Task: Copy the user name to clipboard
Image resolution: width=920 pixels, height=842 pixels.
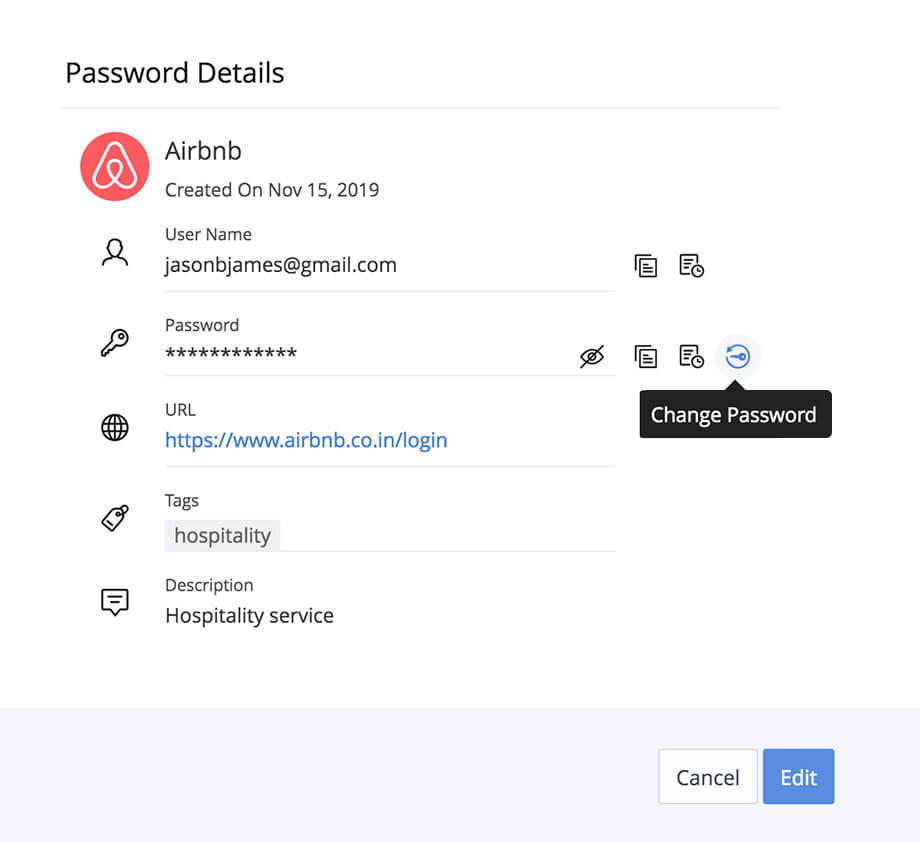Action: click(x=646, y=266)
